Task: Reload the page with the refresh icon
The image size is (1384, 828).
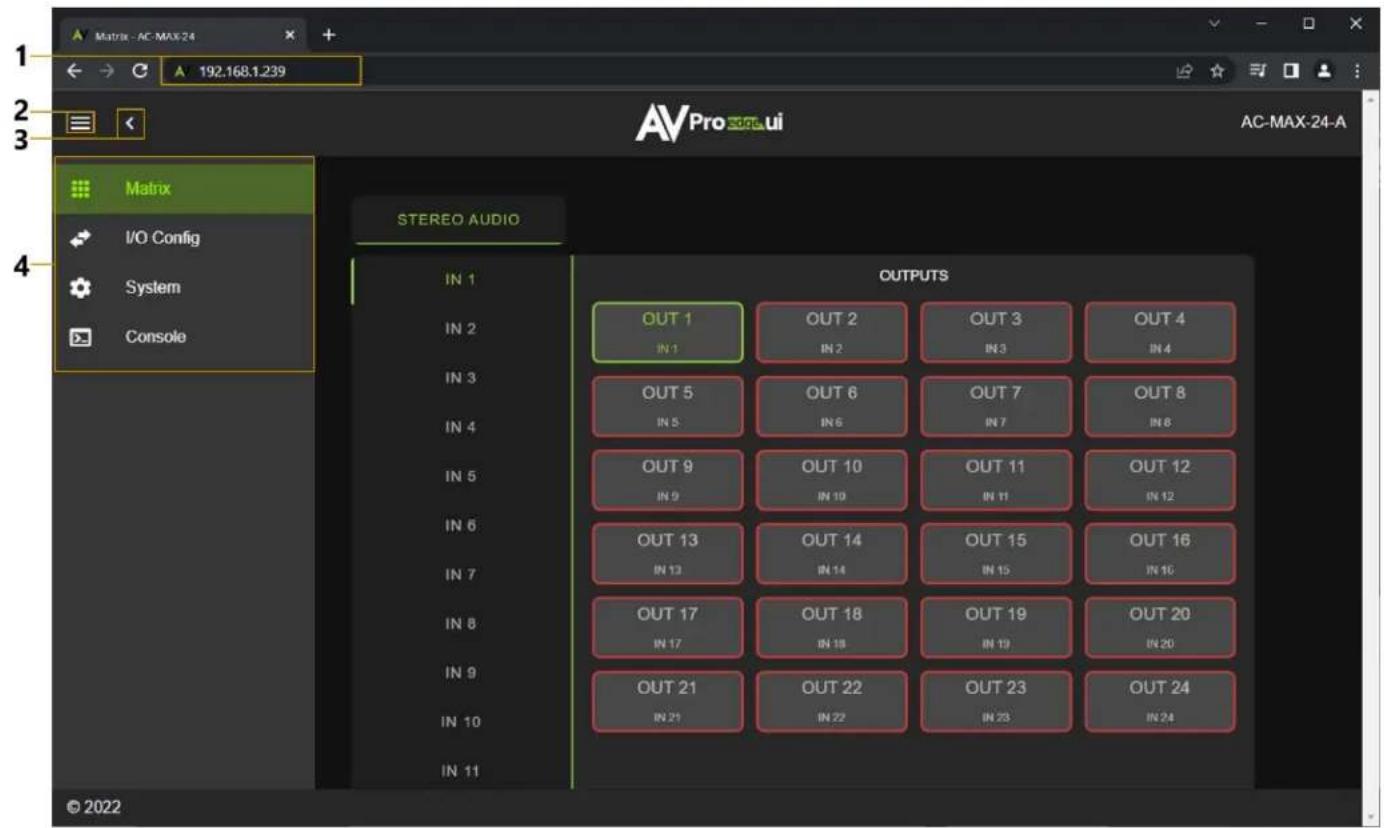Action: pos(140,71)
